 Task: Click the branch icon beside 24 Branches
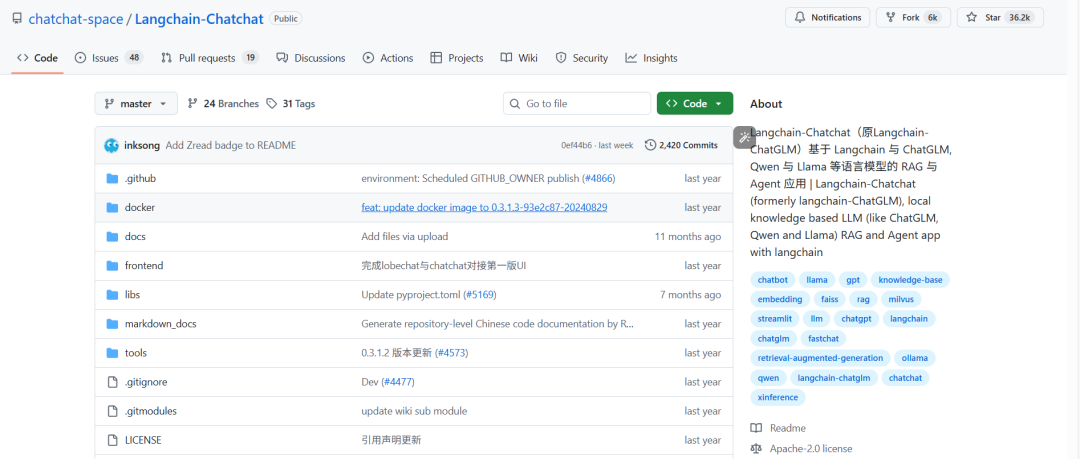[x=193, y=103]
